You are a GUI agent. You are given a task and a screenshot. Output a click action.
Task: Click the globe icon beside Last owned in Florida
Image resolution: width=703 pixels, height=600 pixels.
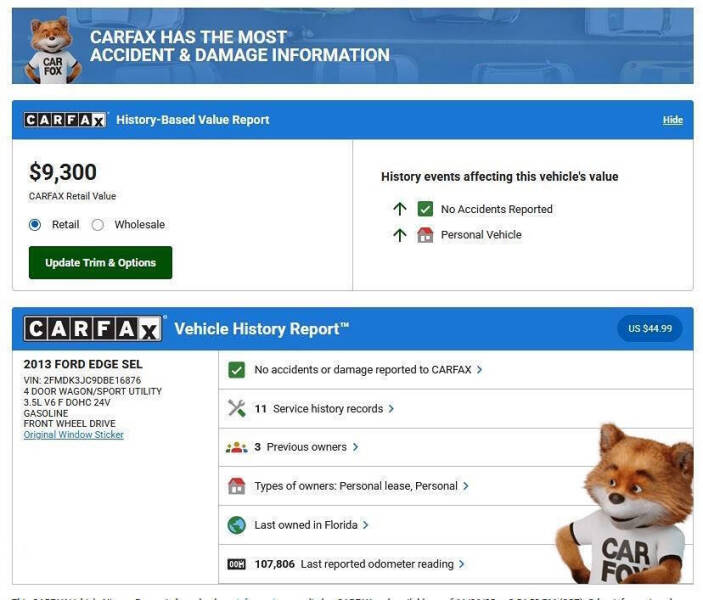[x=236, y=525]
